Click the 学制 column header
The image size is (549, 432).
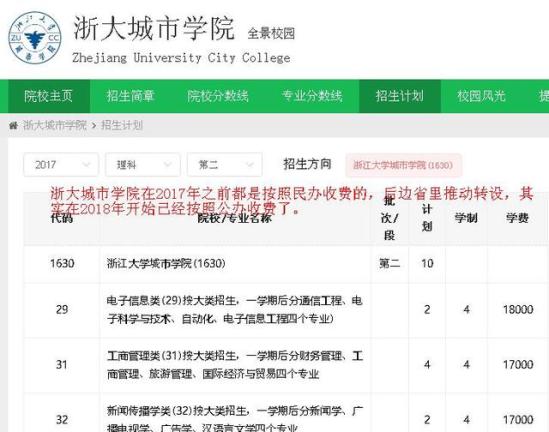pos(466,218)
